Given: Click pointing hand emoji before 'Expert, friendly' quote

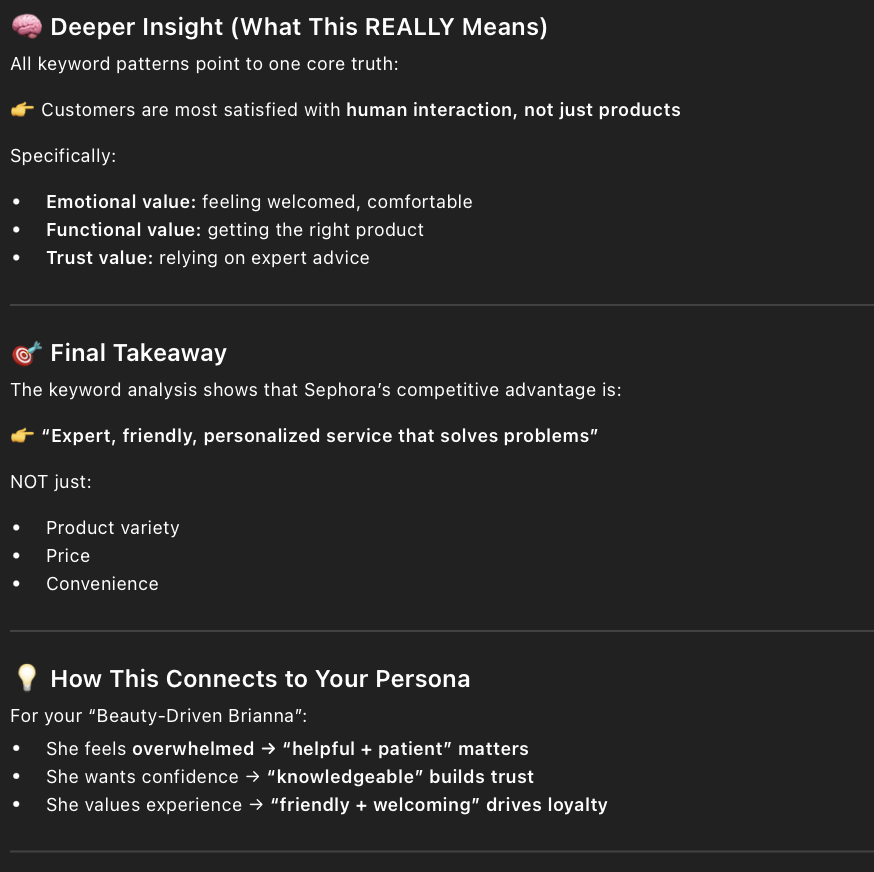Looking at the screenshot, I should [22, 436].
